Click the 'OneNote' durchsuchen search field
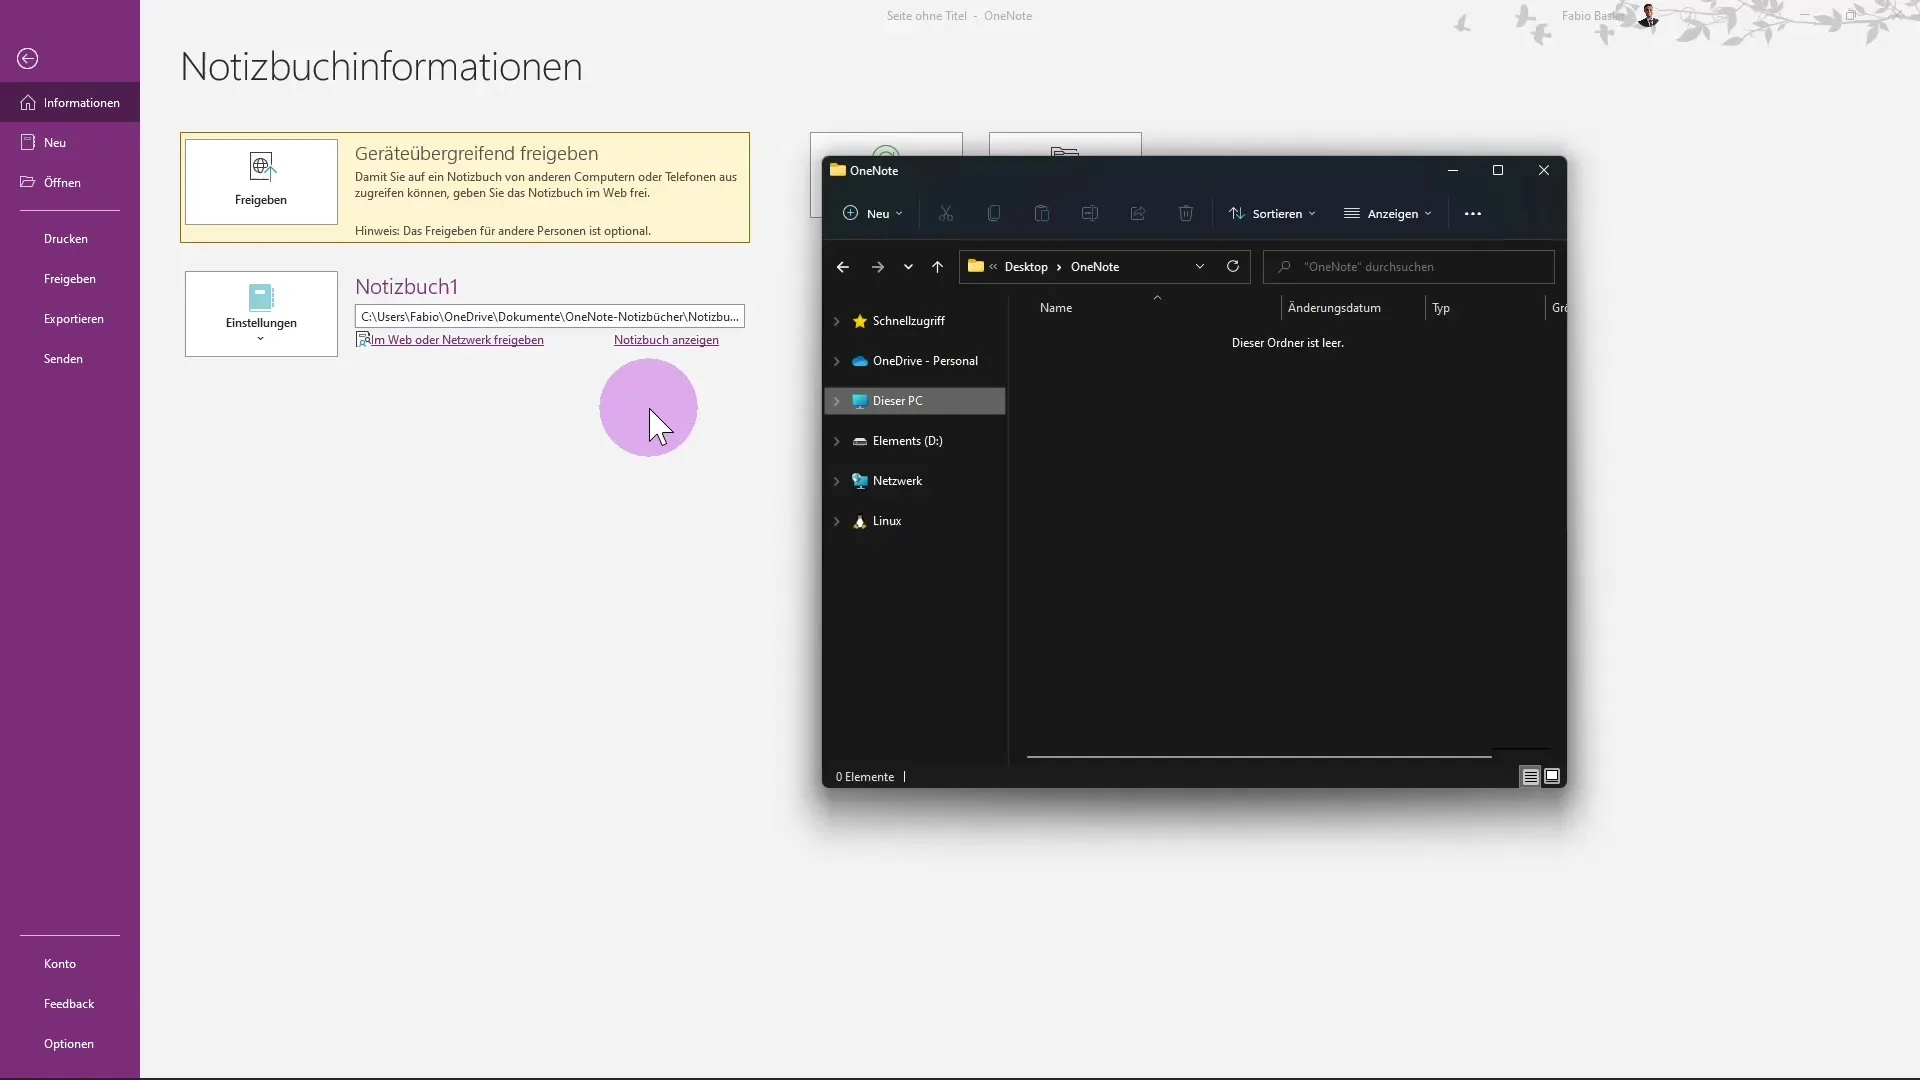 point(1409,267)
